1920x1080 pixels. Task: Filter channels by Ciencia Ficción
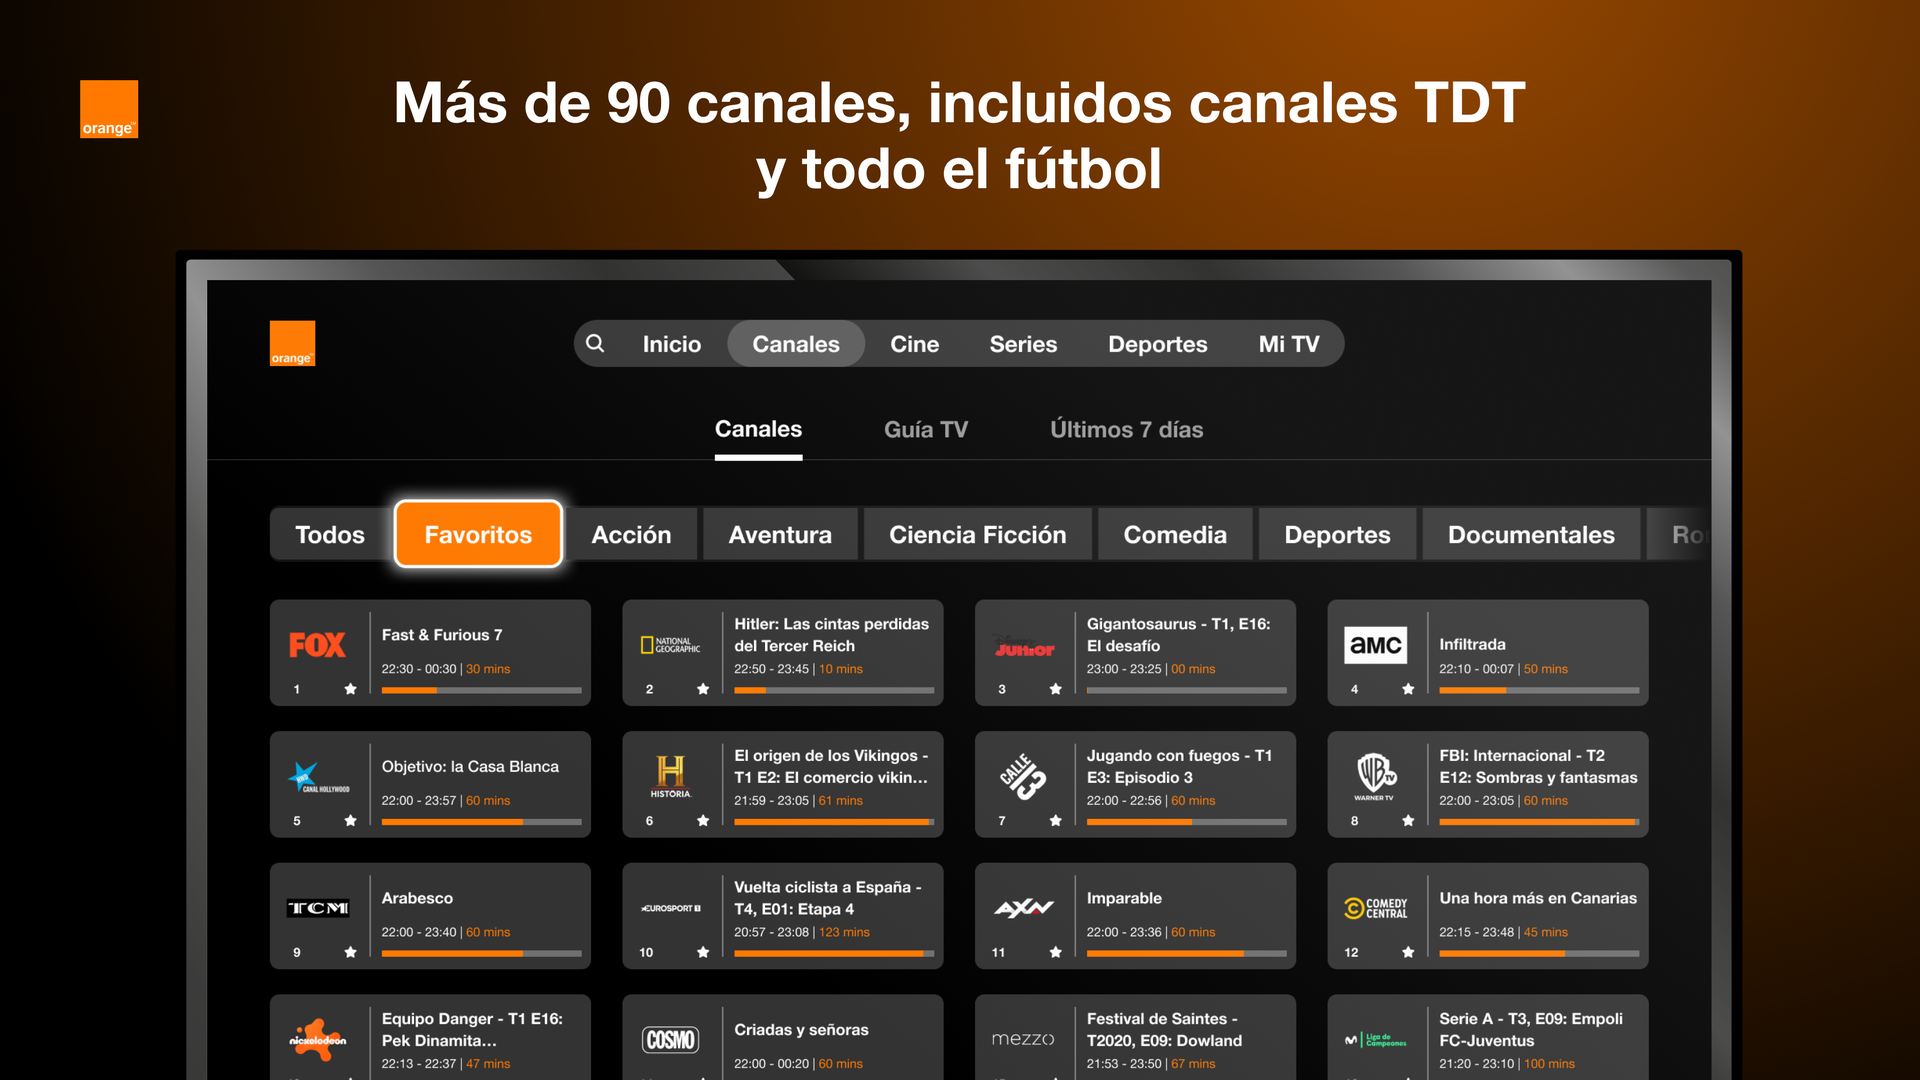click(978, 535)
